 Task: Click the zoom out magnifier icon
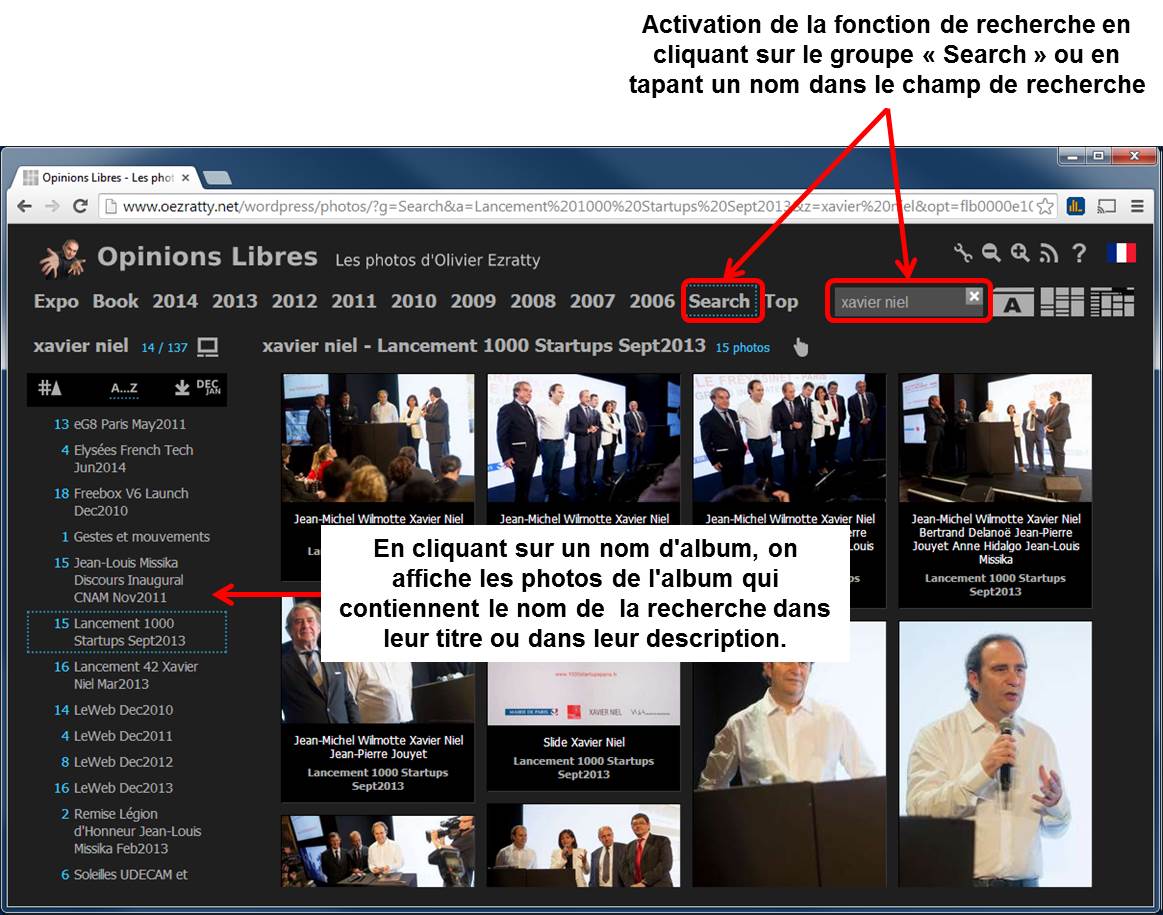click(x=991, y=253)
